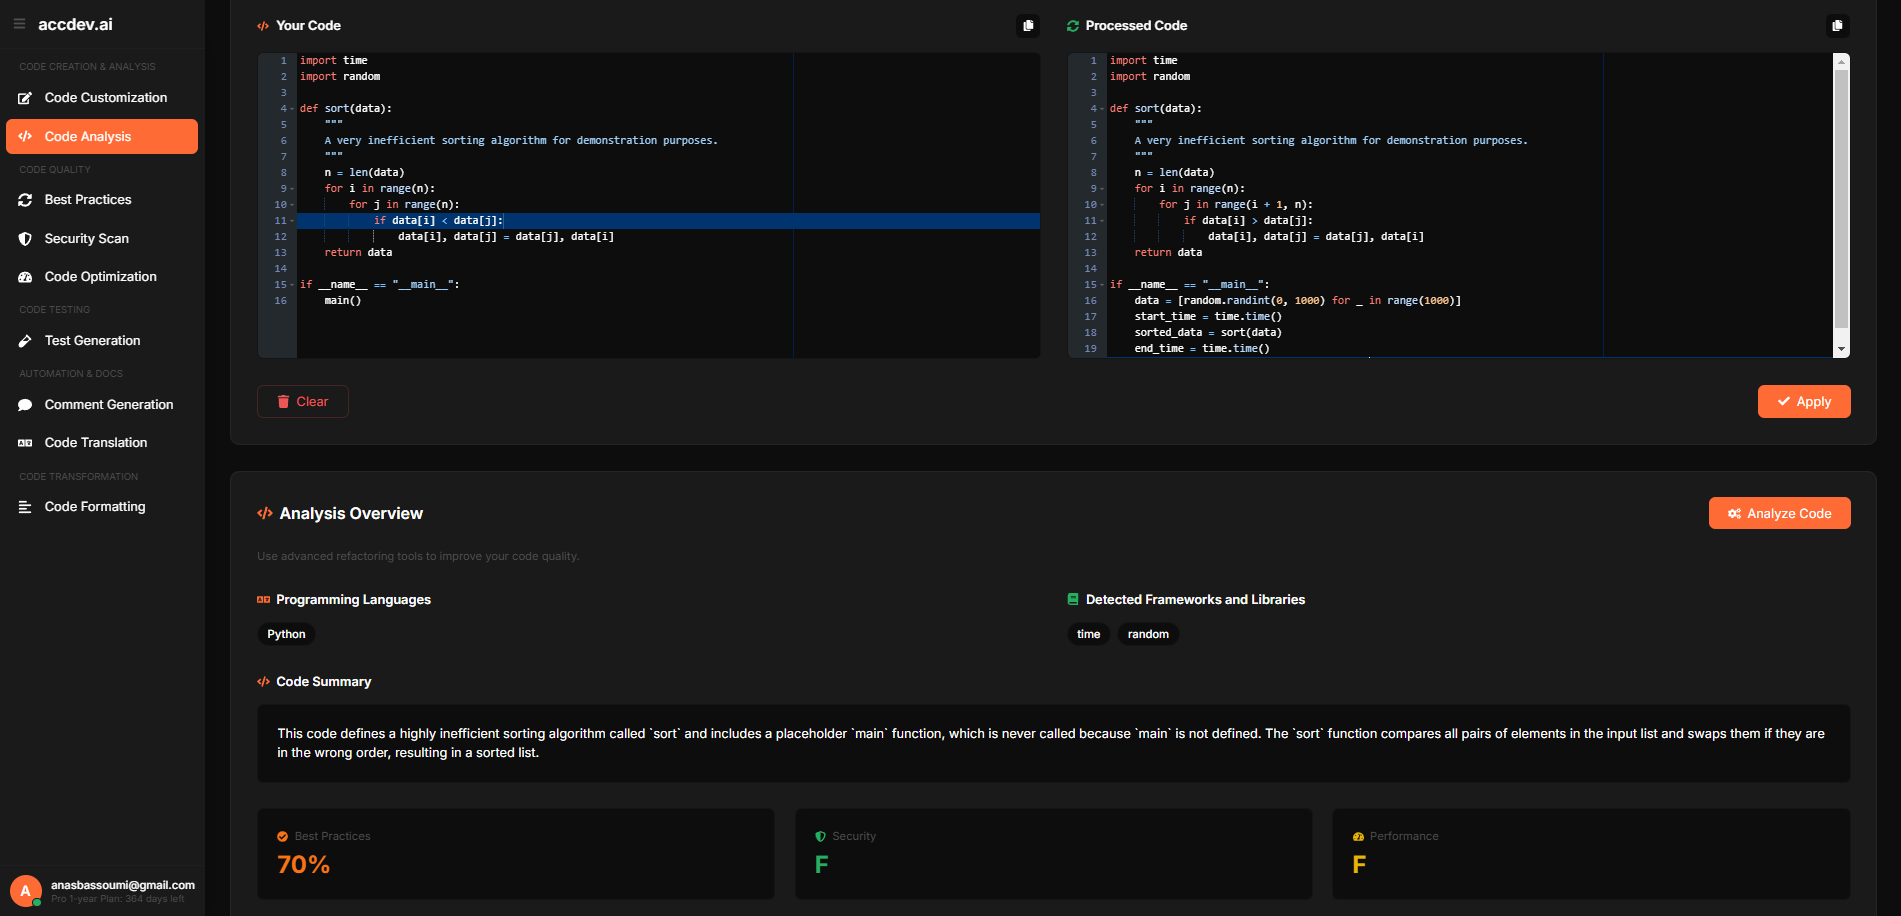Click the Best Practices refresh icon
Image resolution: width=1901 pixels, height=916 pixels.
[x=25, y=200]
